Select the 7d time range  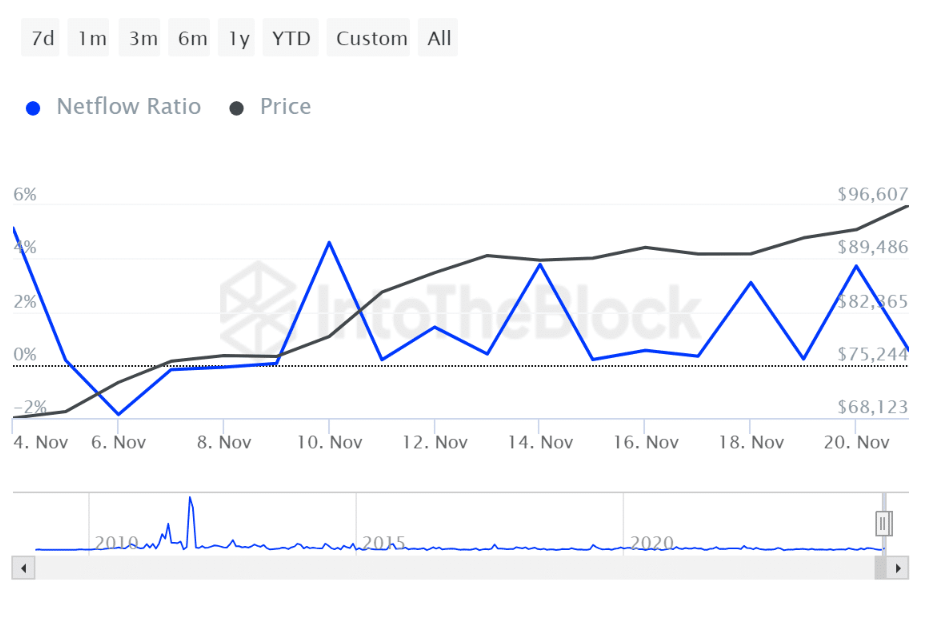(43, 39)
